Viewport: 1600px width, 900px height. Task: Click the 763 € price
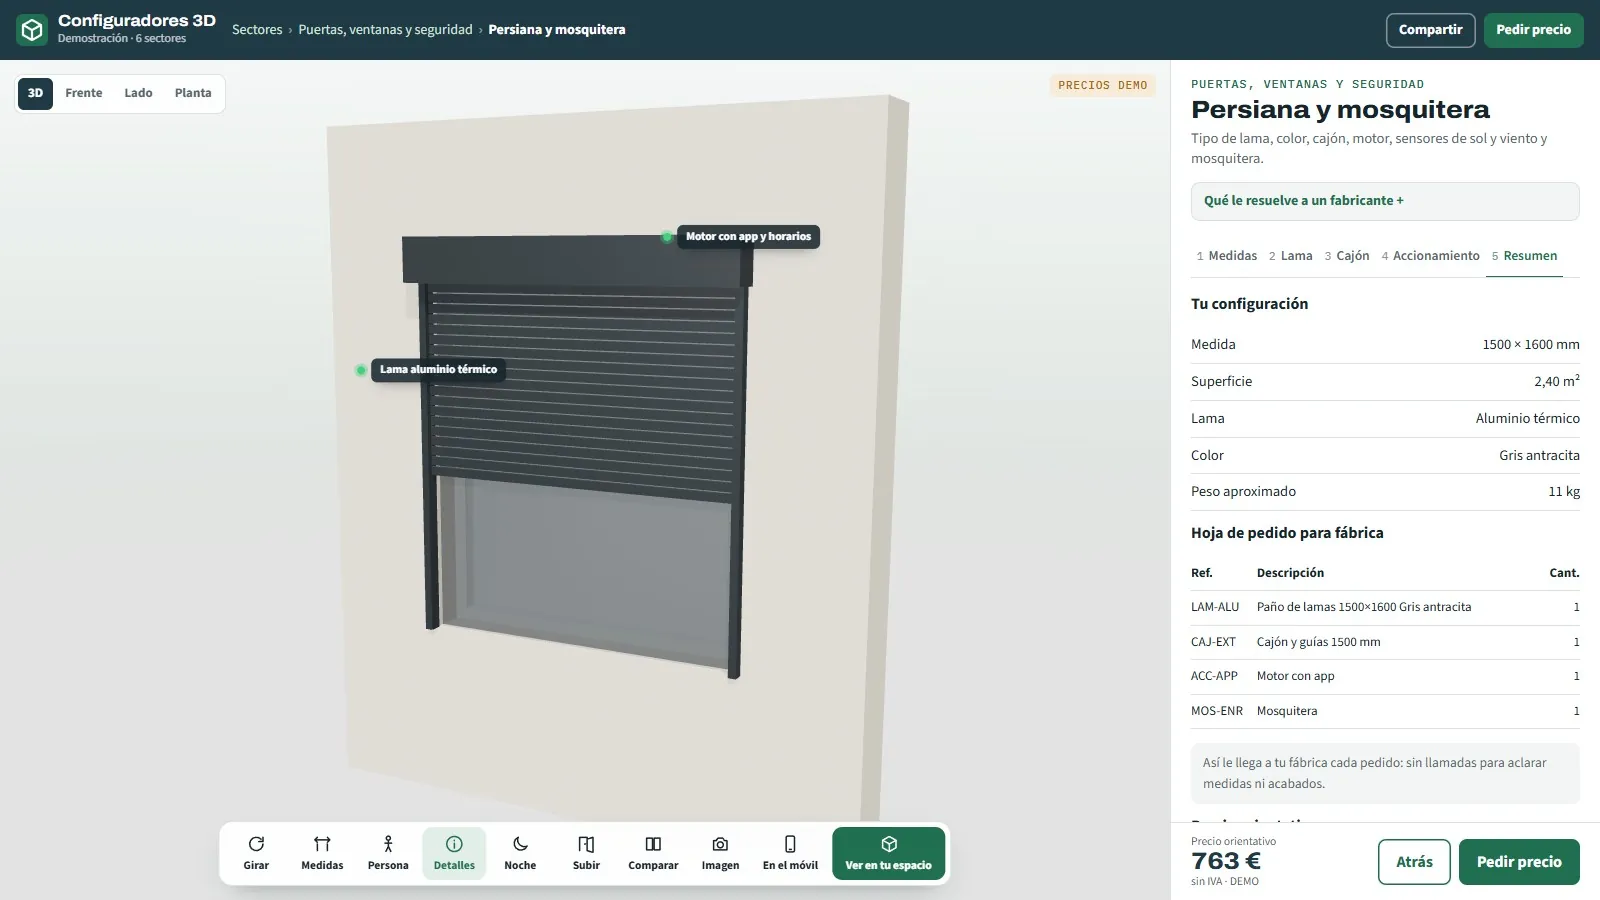click(1226, 861)
